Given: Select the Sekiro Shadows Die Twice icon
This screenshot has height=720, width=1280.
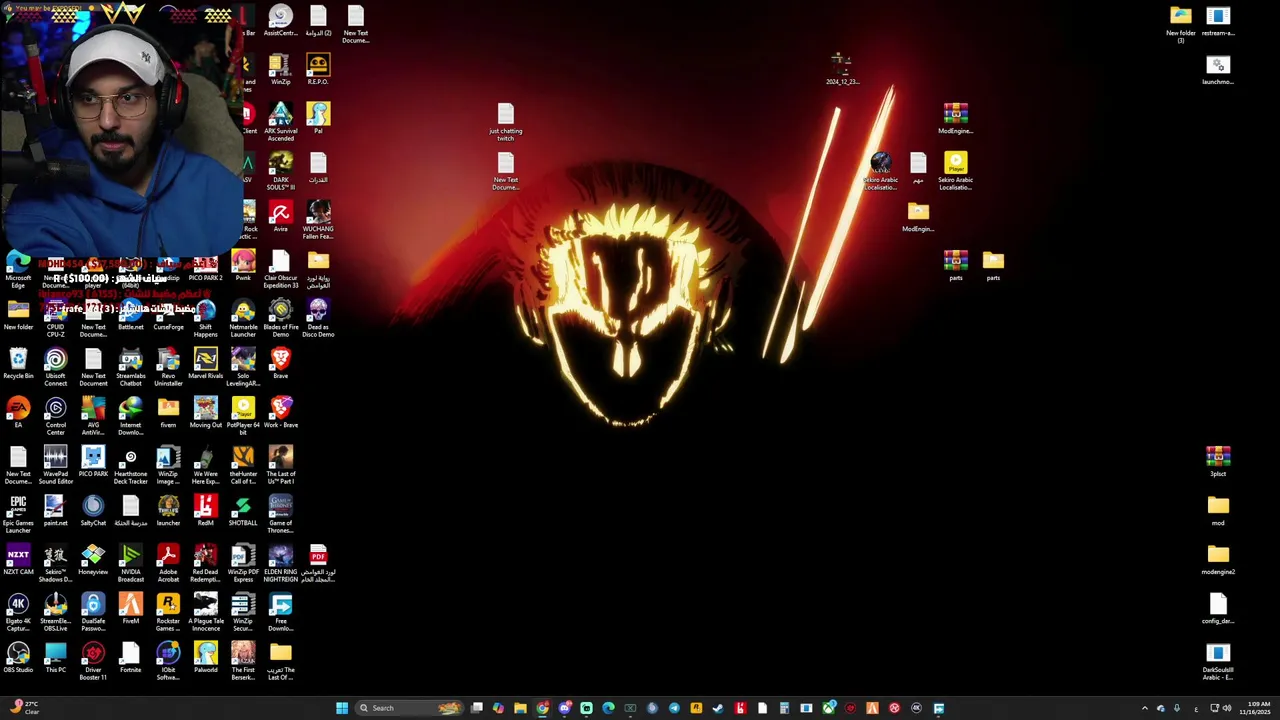Looking at the screenshot, I should (56, 563).
